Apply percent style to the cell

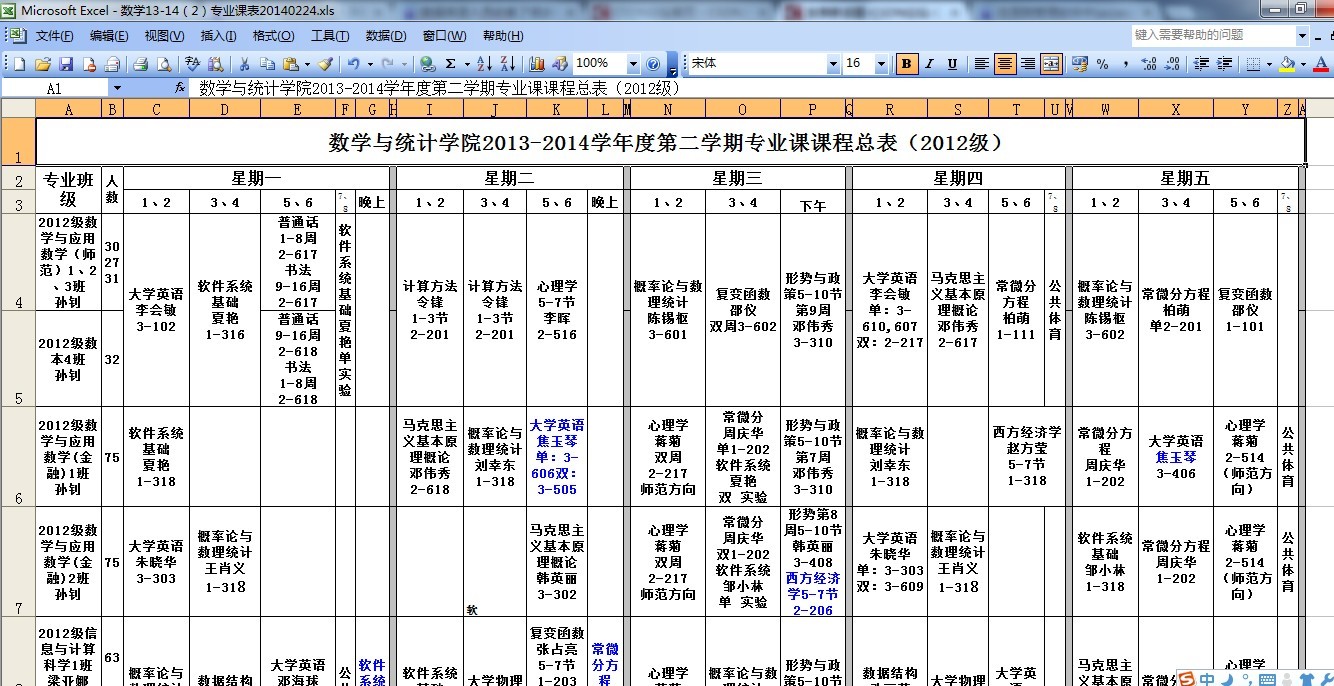[1102, 64]
